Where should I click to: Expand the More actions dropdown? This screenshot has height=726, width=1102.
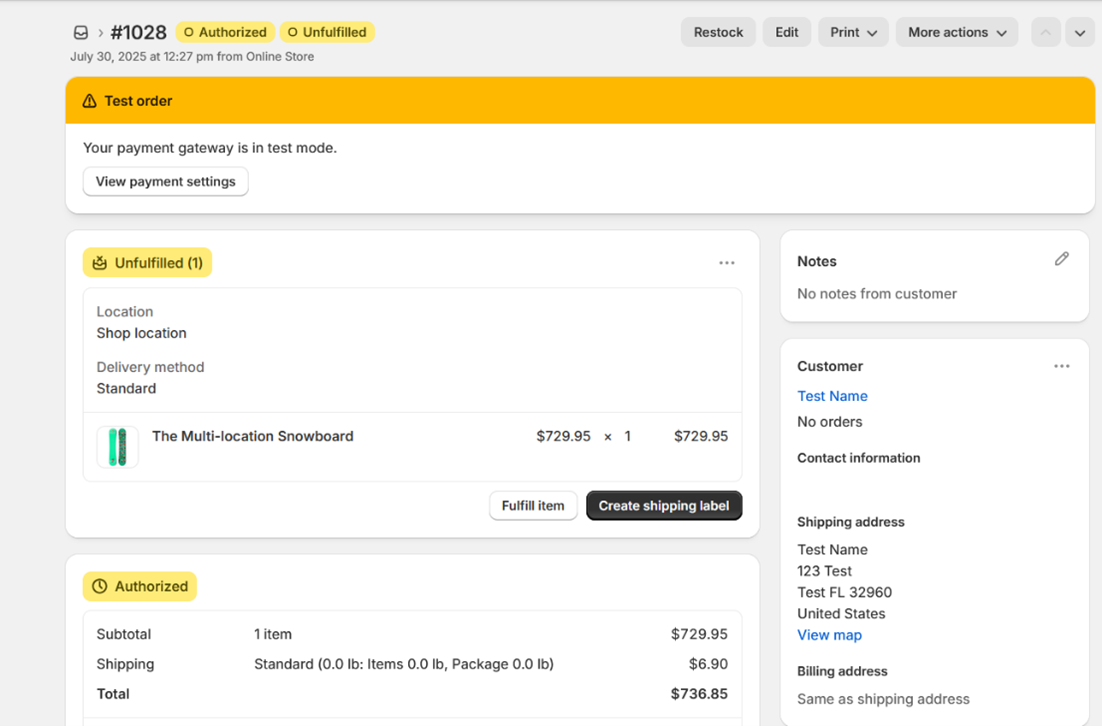coord(956,33)
